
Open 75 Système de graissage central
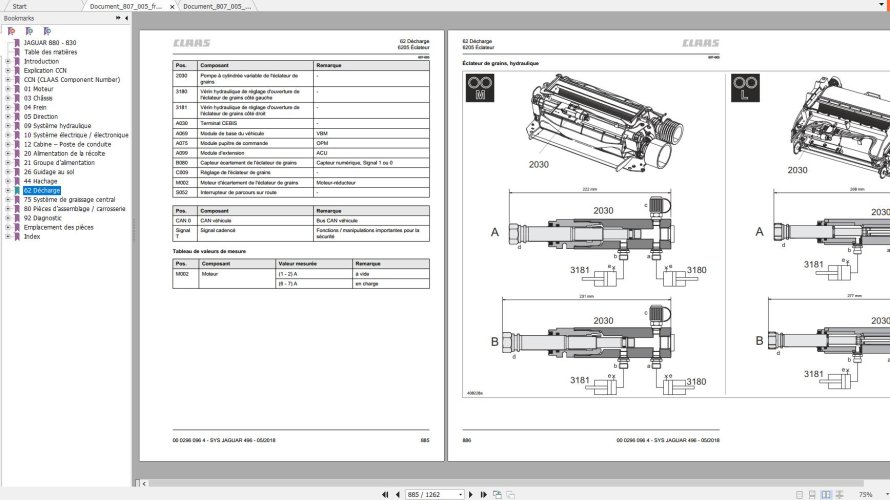click(69, 200)
